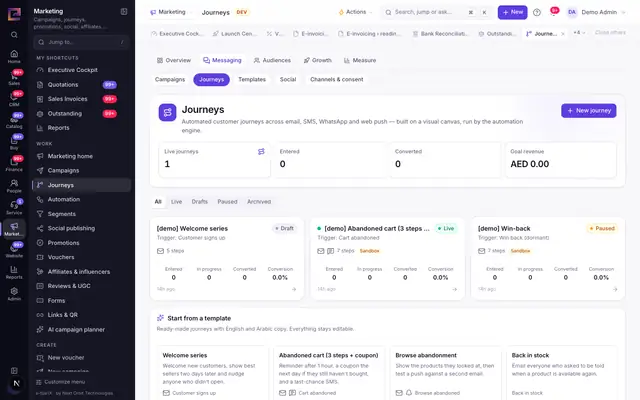Open New voucher in Create section

[x=82, y=358]
